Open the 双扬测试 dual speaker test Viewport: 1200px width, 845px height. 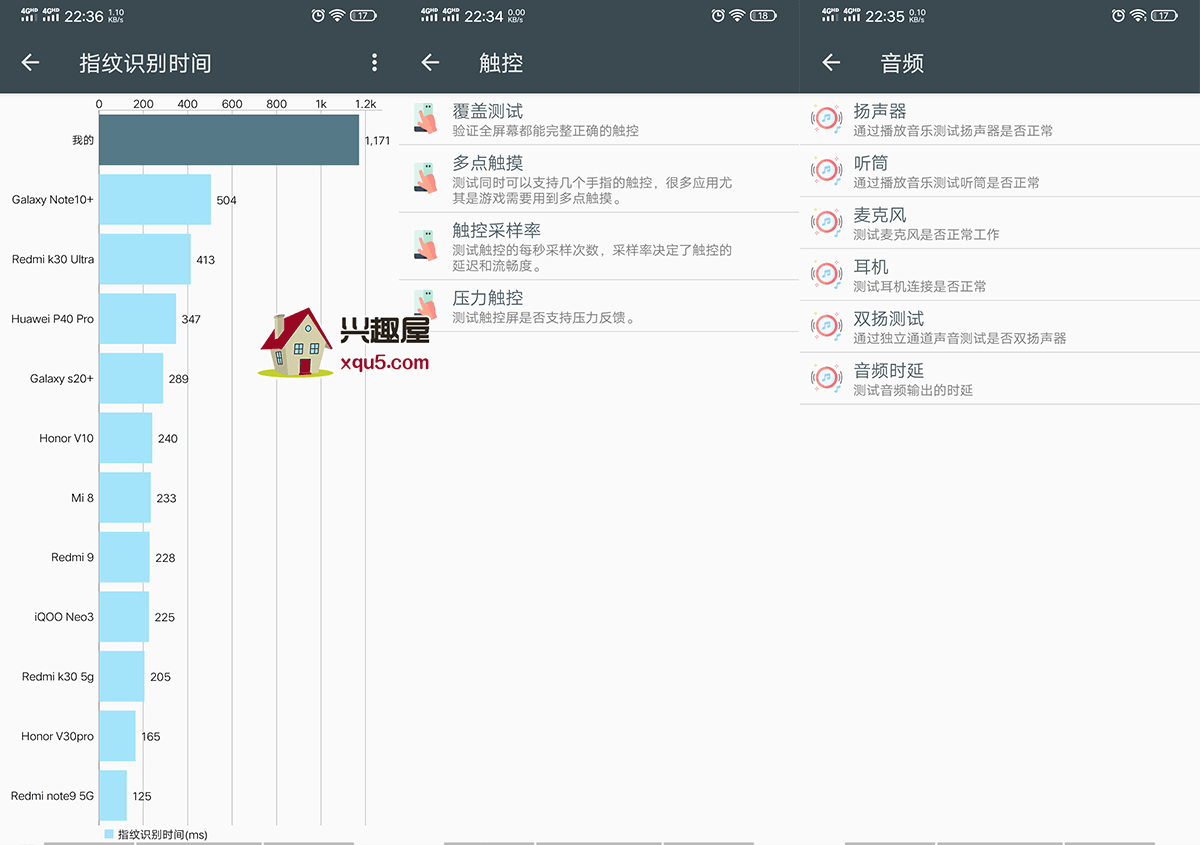(1000, 327)
